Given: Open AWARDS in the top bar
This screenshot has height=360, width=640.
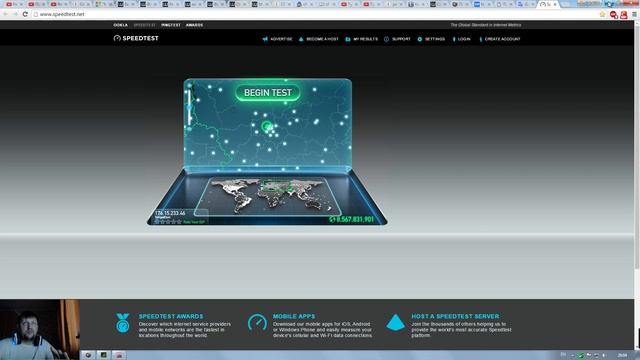Looking at the screenshot, I should (194, 25).
